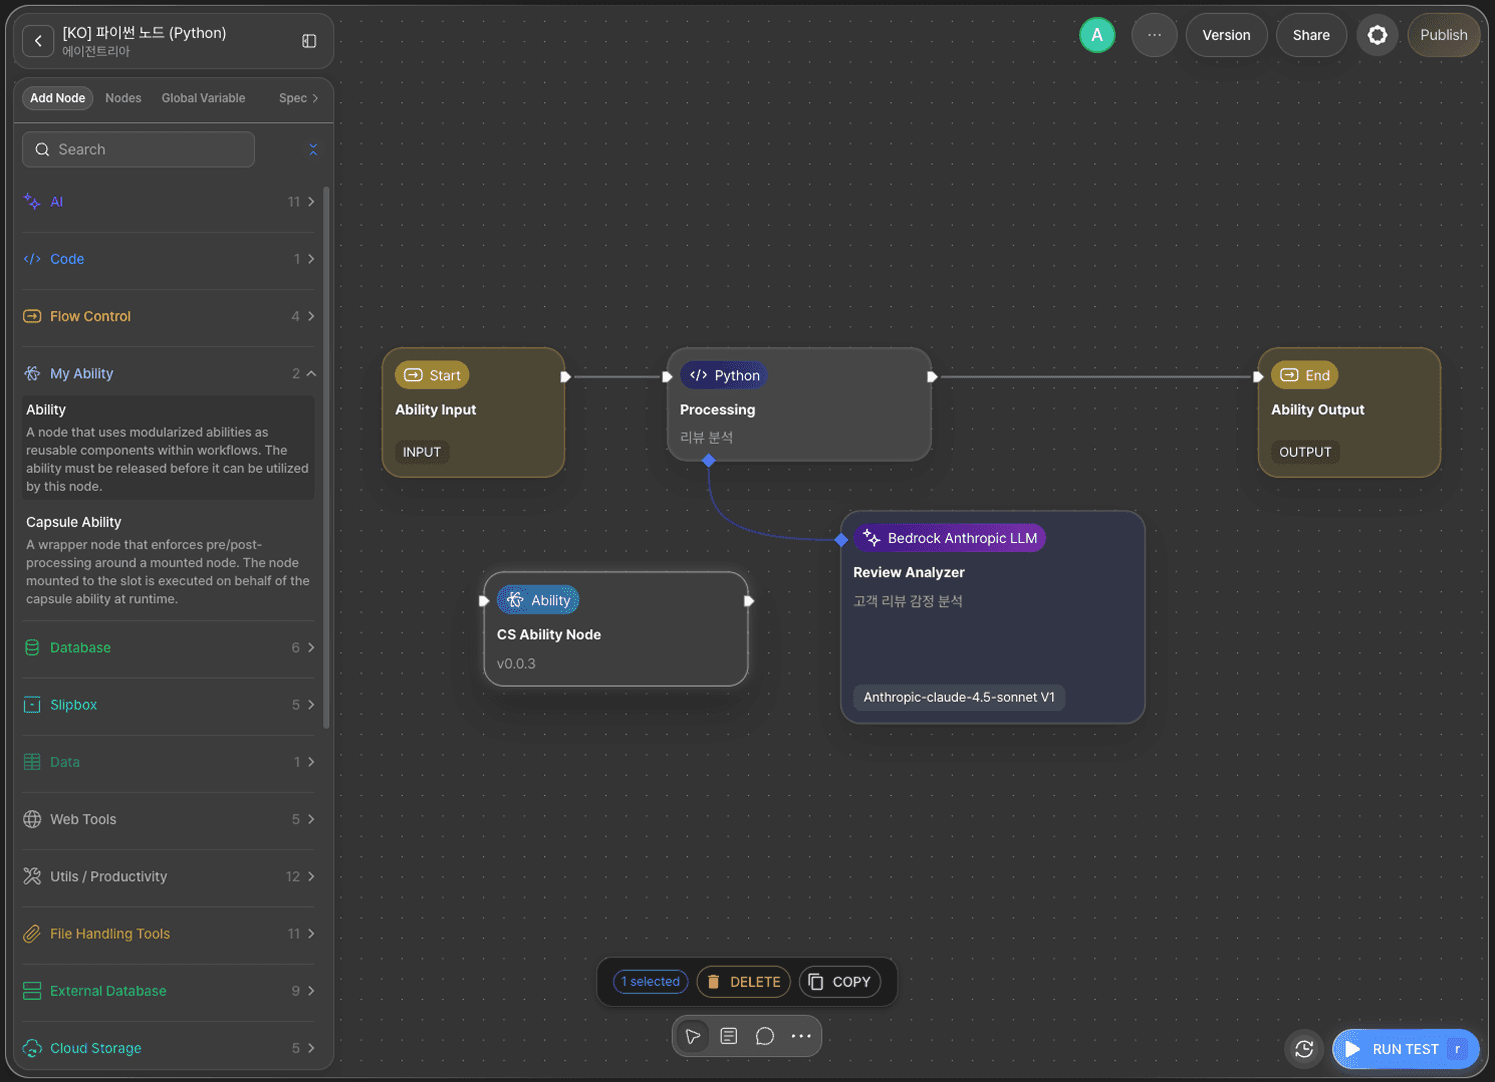Expand the Web Tools category chevron
The height and width of the screenshot is (1082, 1495).
pyautogui.click(x=311, y=819)
